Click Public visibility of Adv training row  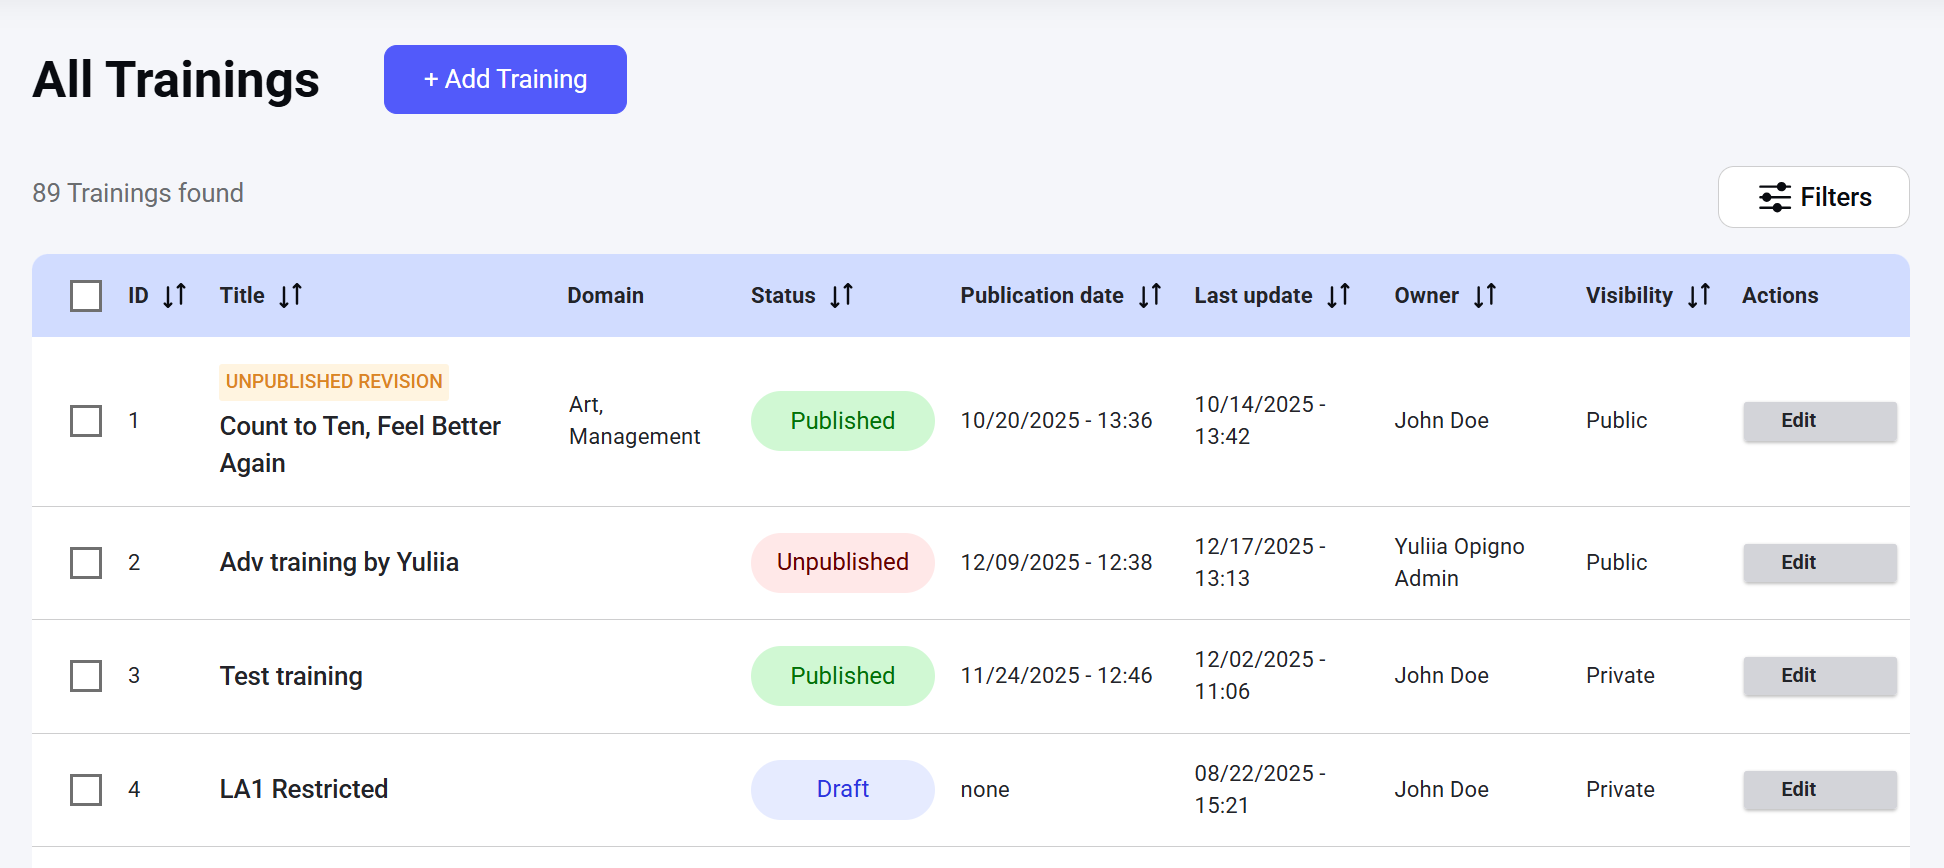pos(1616,563)
